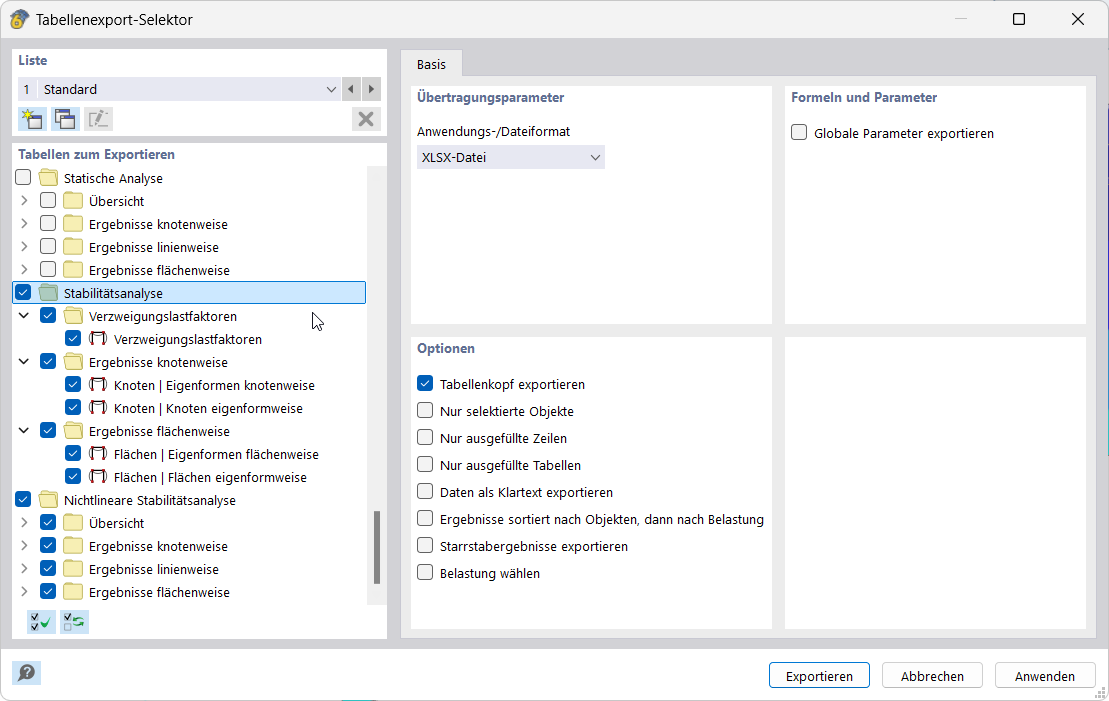Open the XLSX-Datei format dropdown

pos(510,157)
